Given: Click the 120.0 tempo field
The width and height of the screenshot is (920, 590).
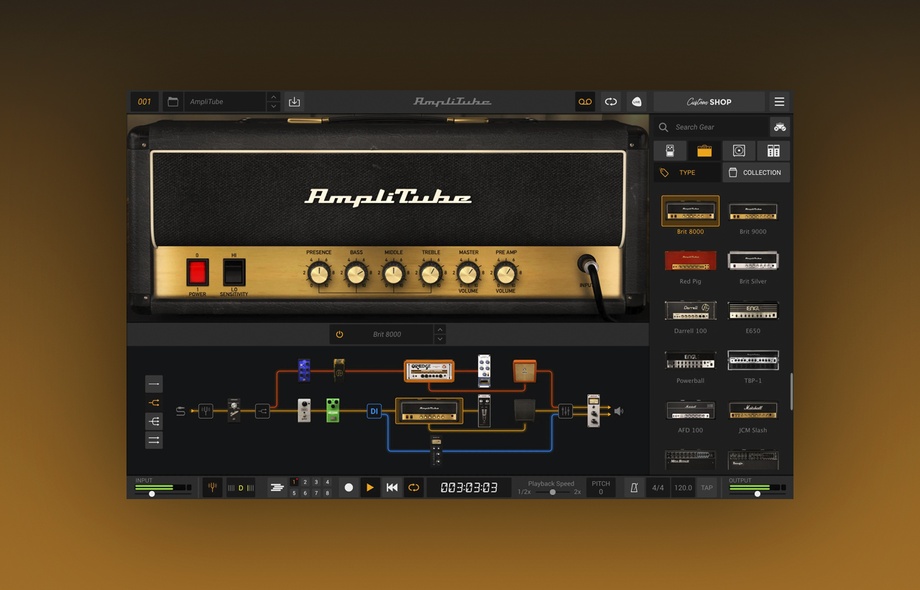Looking at the screenshot, I should [x=683, y=487].
